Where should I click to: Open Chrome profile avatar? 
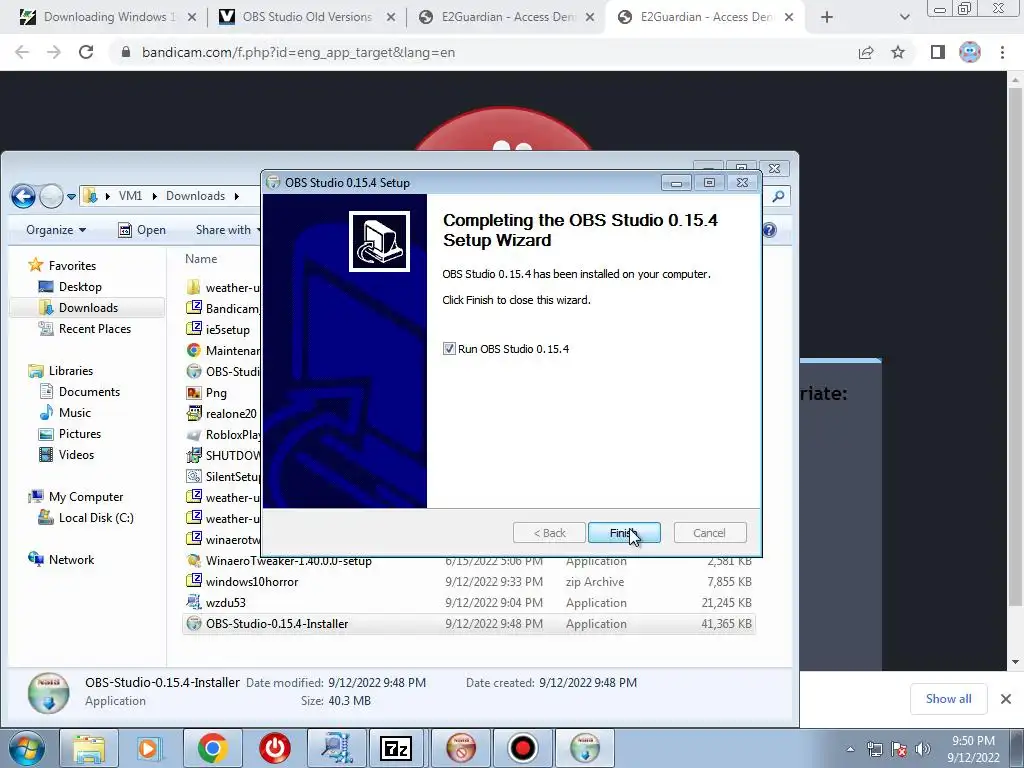[x=970, y=52]
